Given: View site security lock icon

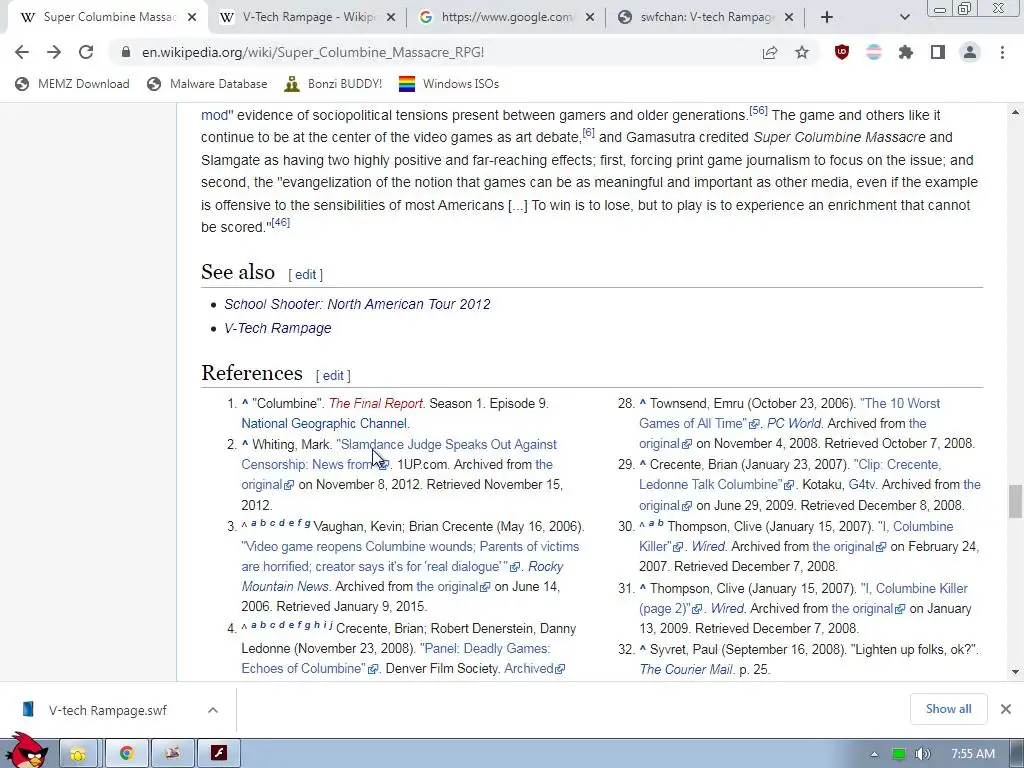Looking at the screenshot, I should (126, 52).
